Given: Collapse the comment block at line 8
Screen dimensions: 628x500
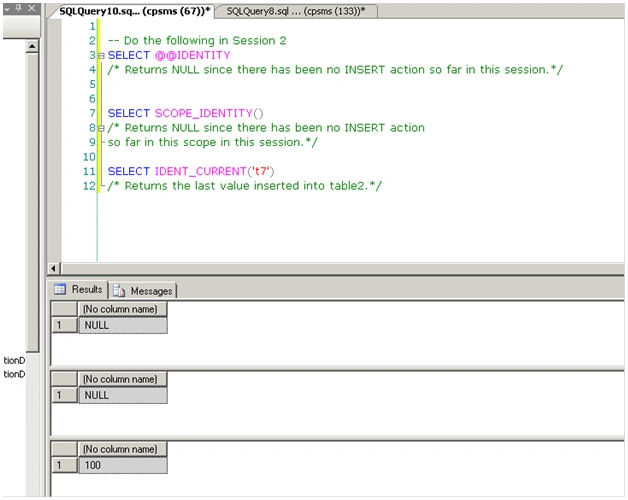Looking at the screenshot, I should tap(101, 128).
